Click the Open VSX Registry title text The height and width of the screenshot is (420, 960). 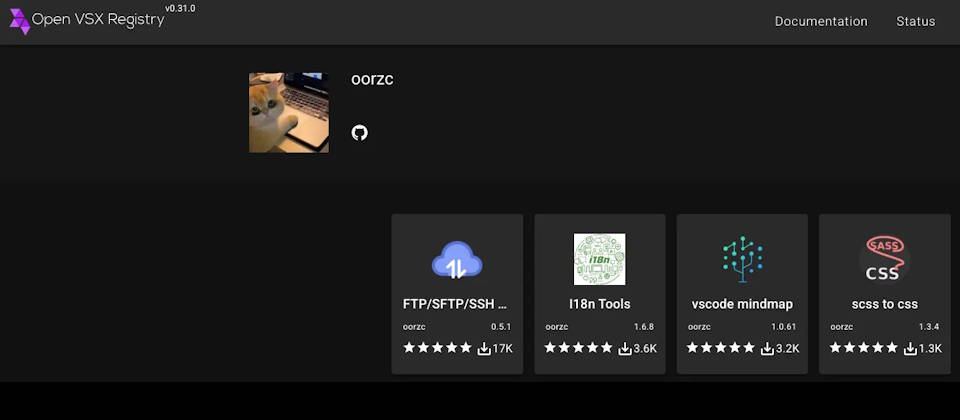point(98,20)
